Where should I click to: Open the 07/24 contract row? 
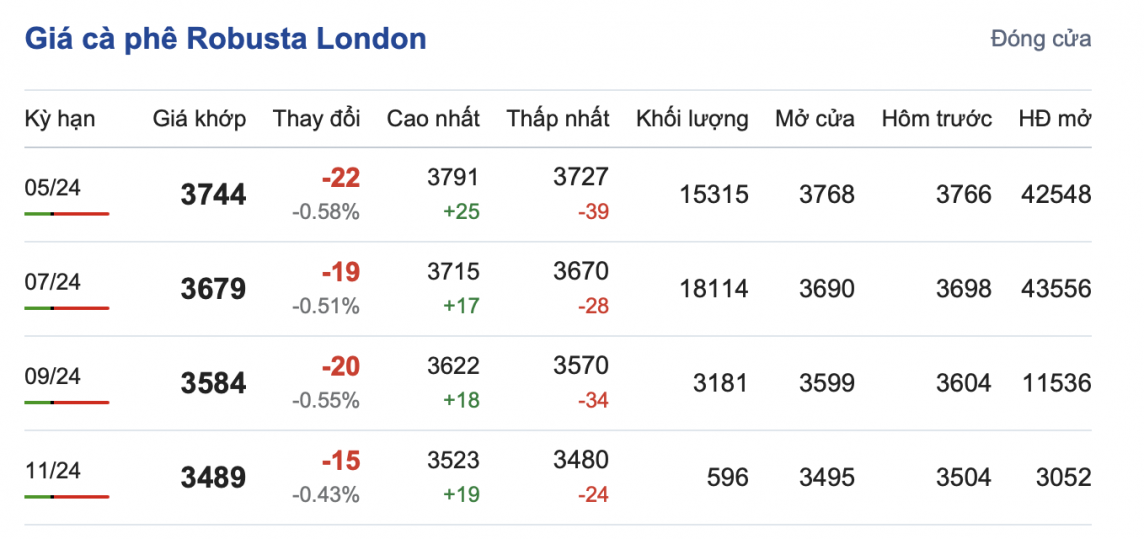tap(52, 282)
